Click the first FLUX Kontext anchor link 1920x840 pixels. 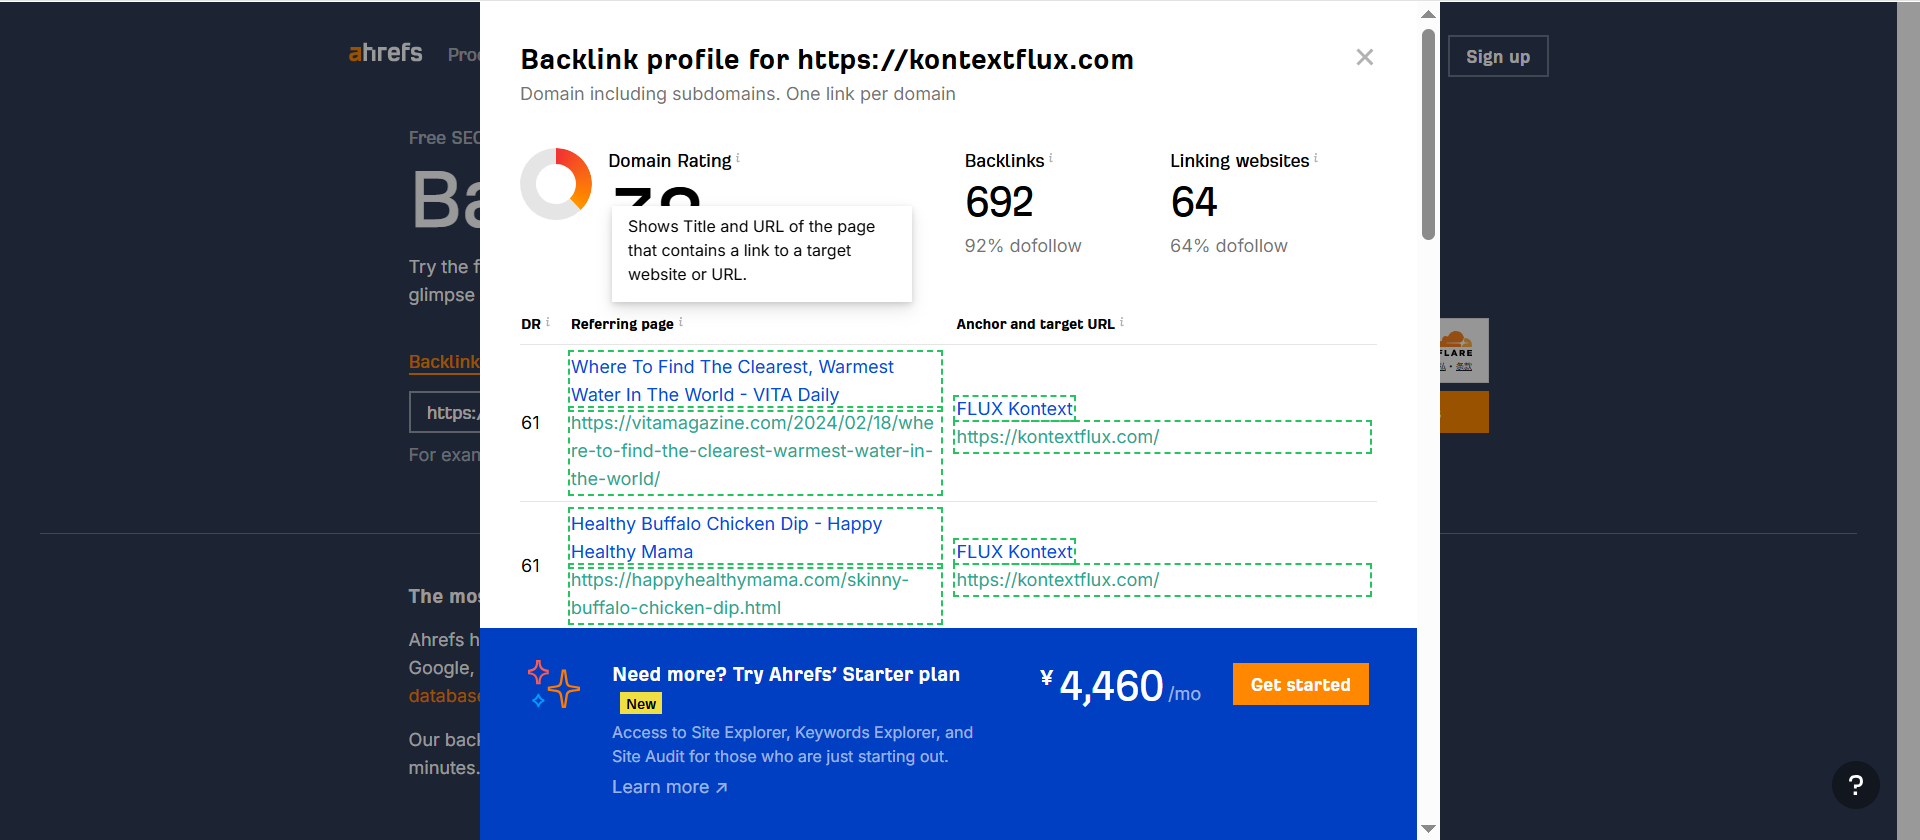point(1014,409)
